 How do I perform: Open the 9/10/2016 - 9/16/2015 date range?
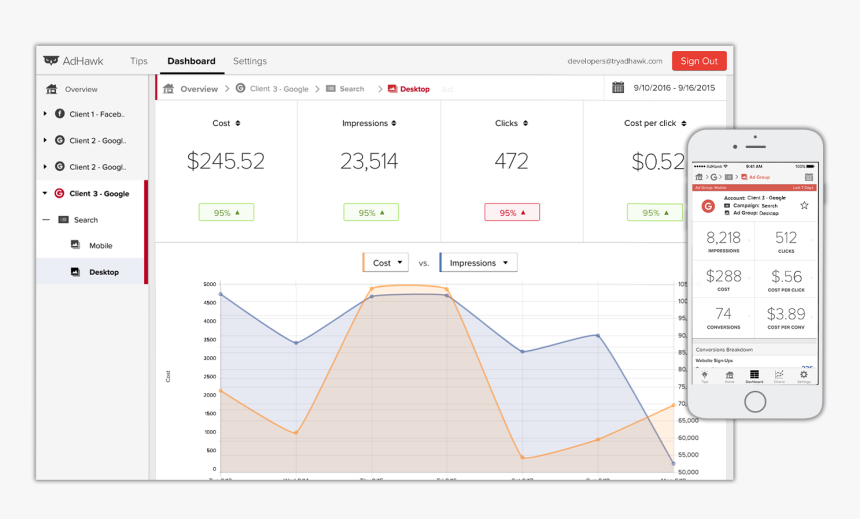[674, 88]
